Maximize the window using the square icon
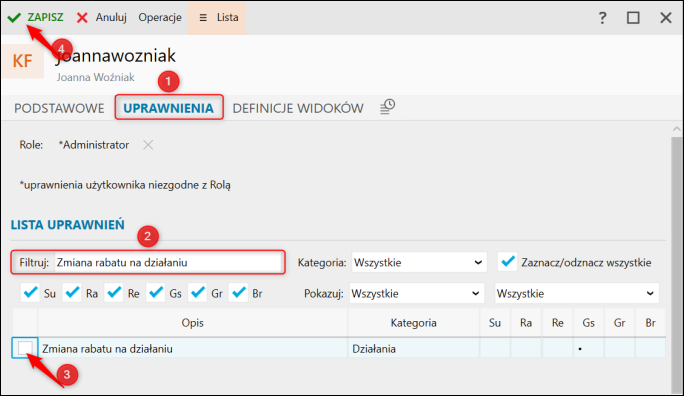Screen dimensions: 684x396 [x=633, y=18]
